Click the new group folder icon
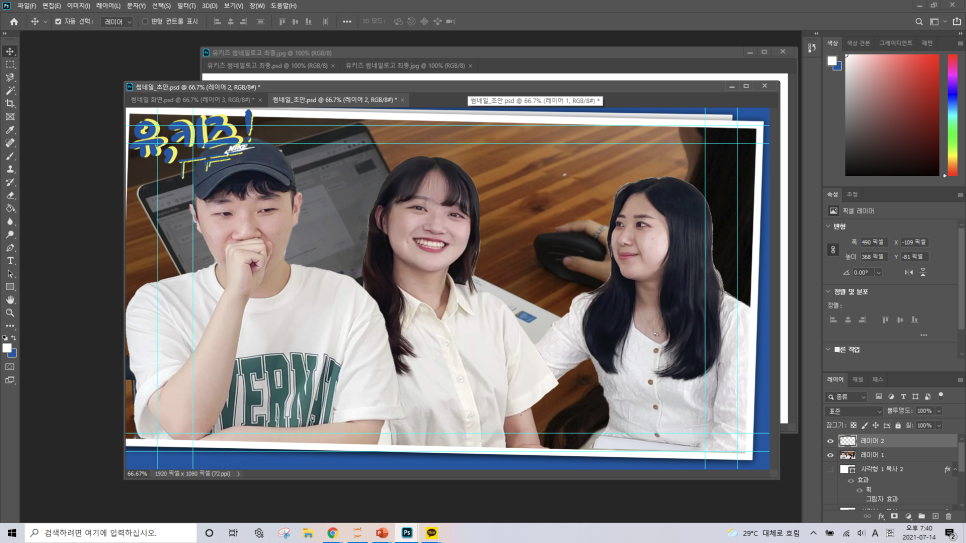This screenshot has width=966, height=543. point(922,516)
